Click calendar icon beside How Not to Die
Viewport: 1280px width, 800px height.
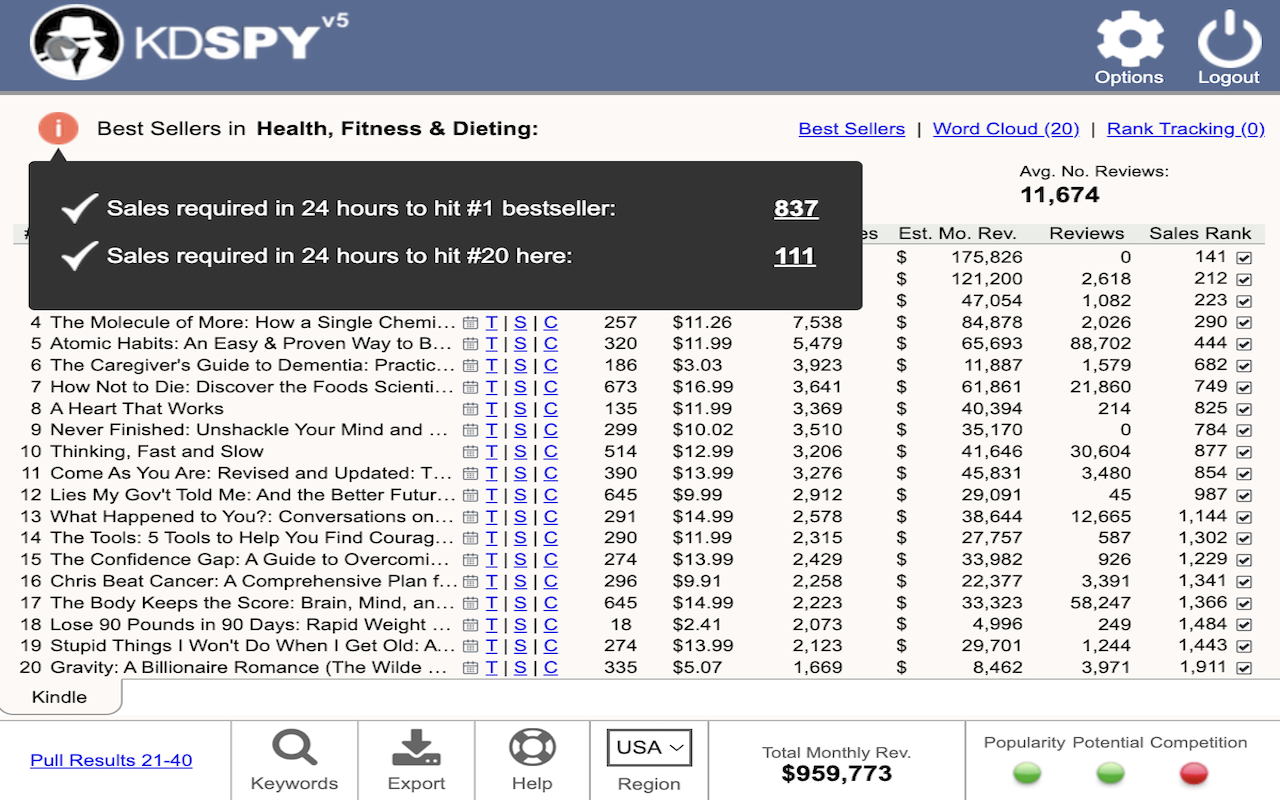tap(471, 386)
